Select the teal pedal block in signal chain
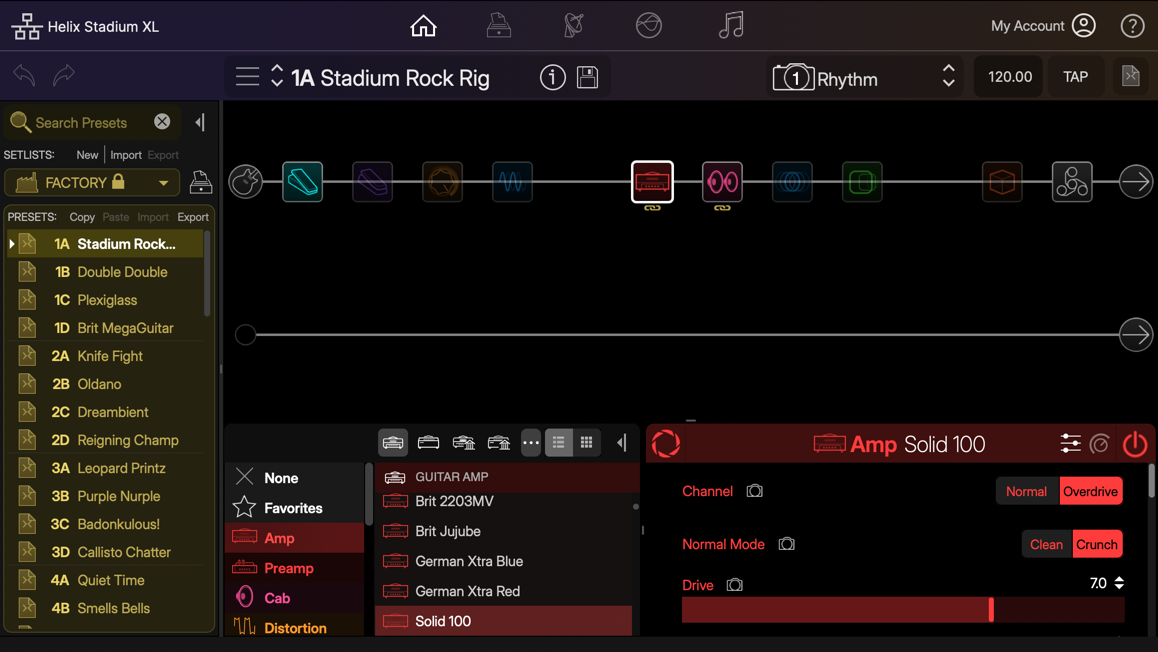Image resolution: width=1158 pixels, height=652 pixels. coord(302,182)
